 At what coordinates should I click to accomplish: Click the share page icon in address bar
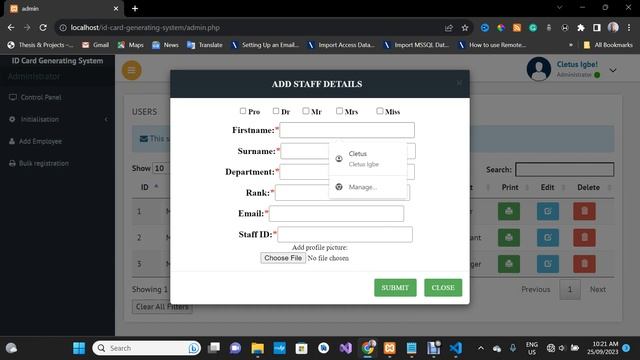click(449, 28)
